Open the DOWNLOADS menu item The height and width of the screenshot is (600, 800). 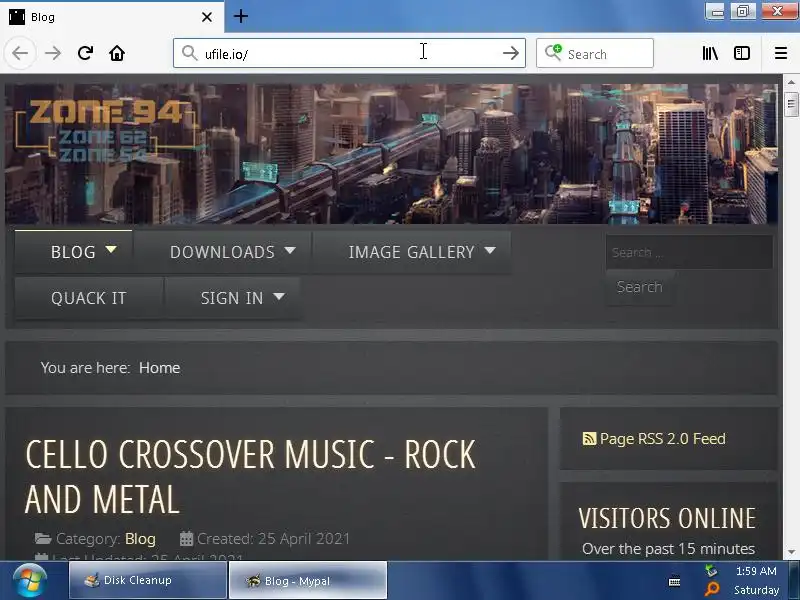click(x=222, y=252)
